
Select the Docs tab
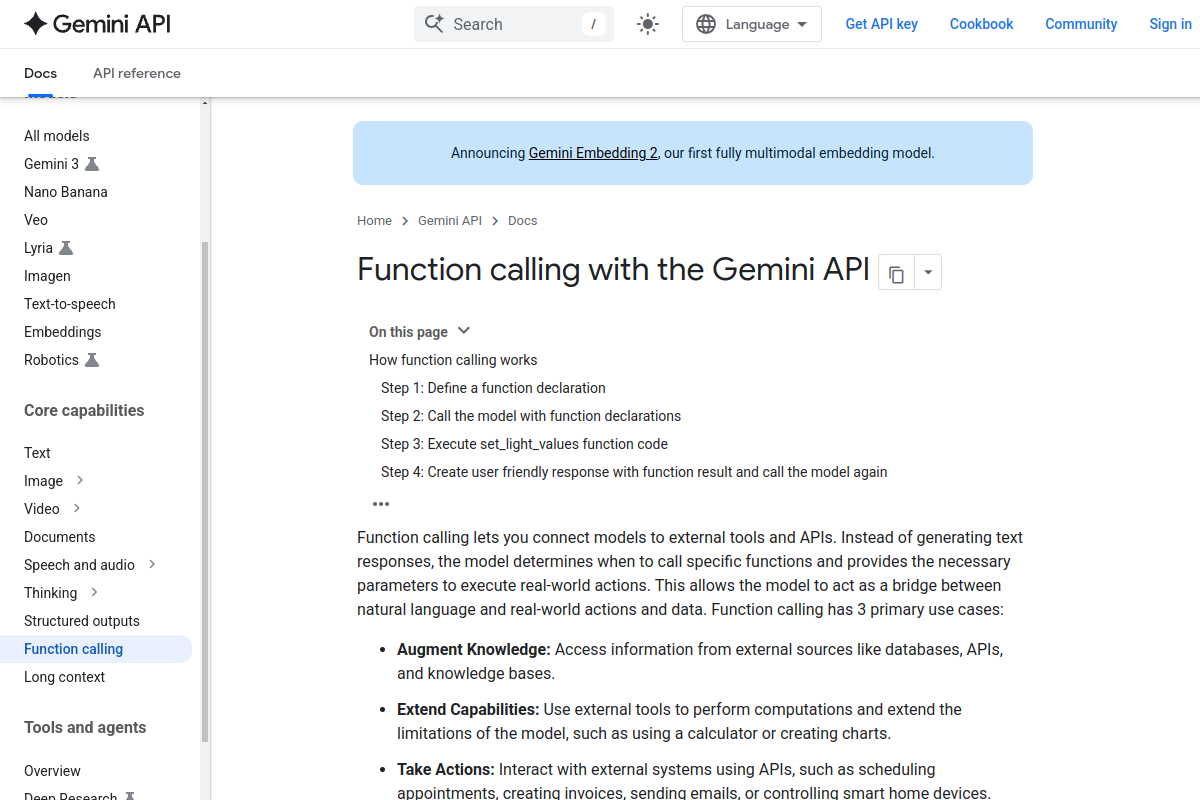(x=40, y=73)
